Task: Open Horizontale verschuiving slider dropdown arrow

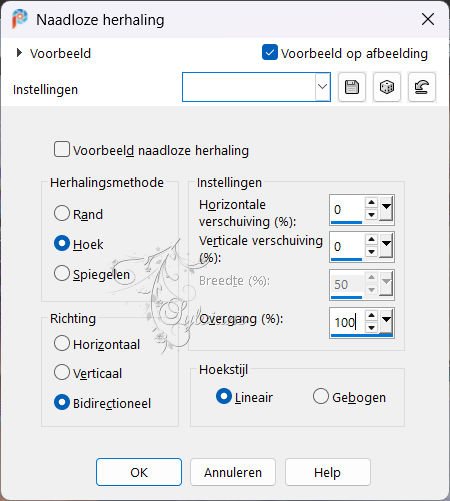Action: tap(386, 208)
